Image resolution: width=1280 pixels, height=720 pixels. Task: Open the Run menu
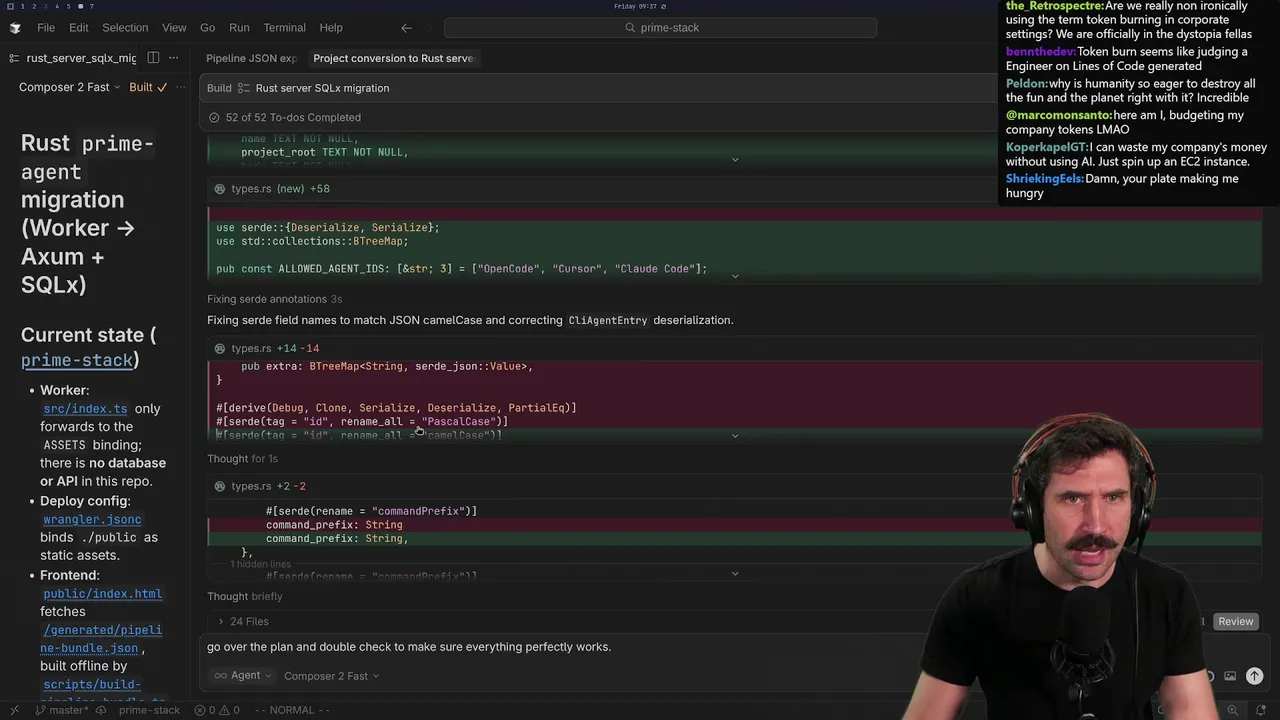[239, 28]
